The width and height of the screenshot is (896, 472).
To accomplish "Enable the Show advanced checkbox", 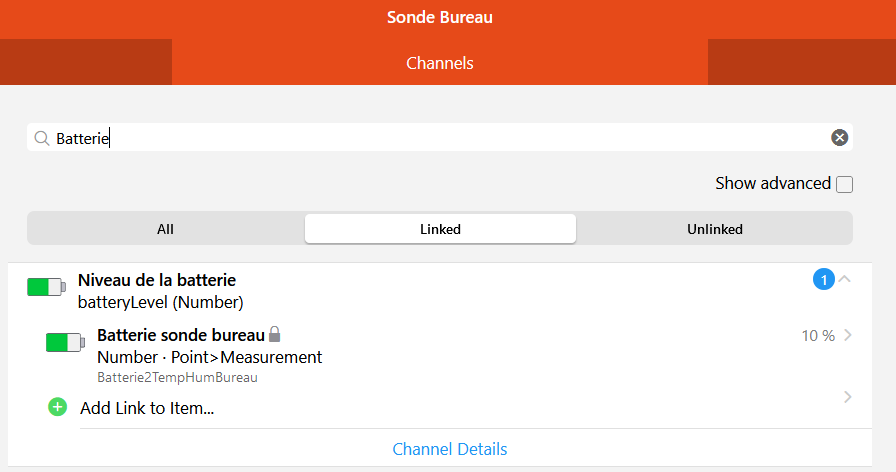I will pyautogui.click(x=844, y=185).
